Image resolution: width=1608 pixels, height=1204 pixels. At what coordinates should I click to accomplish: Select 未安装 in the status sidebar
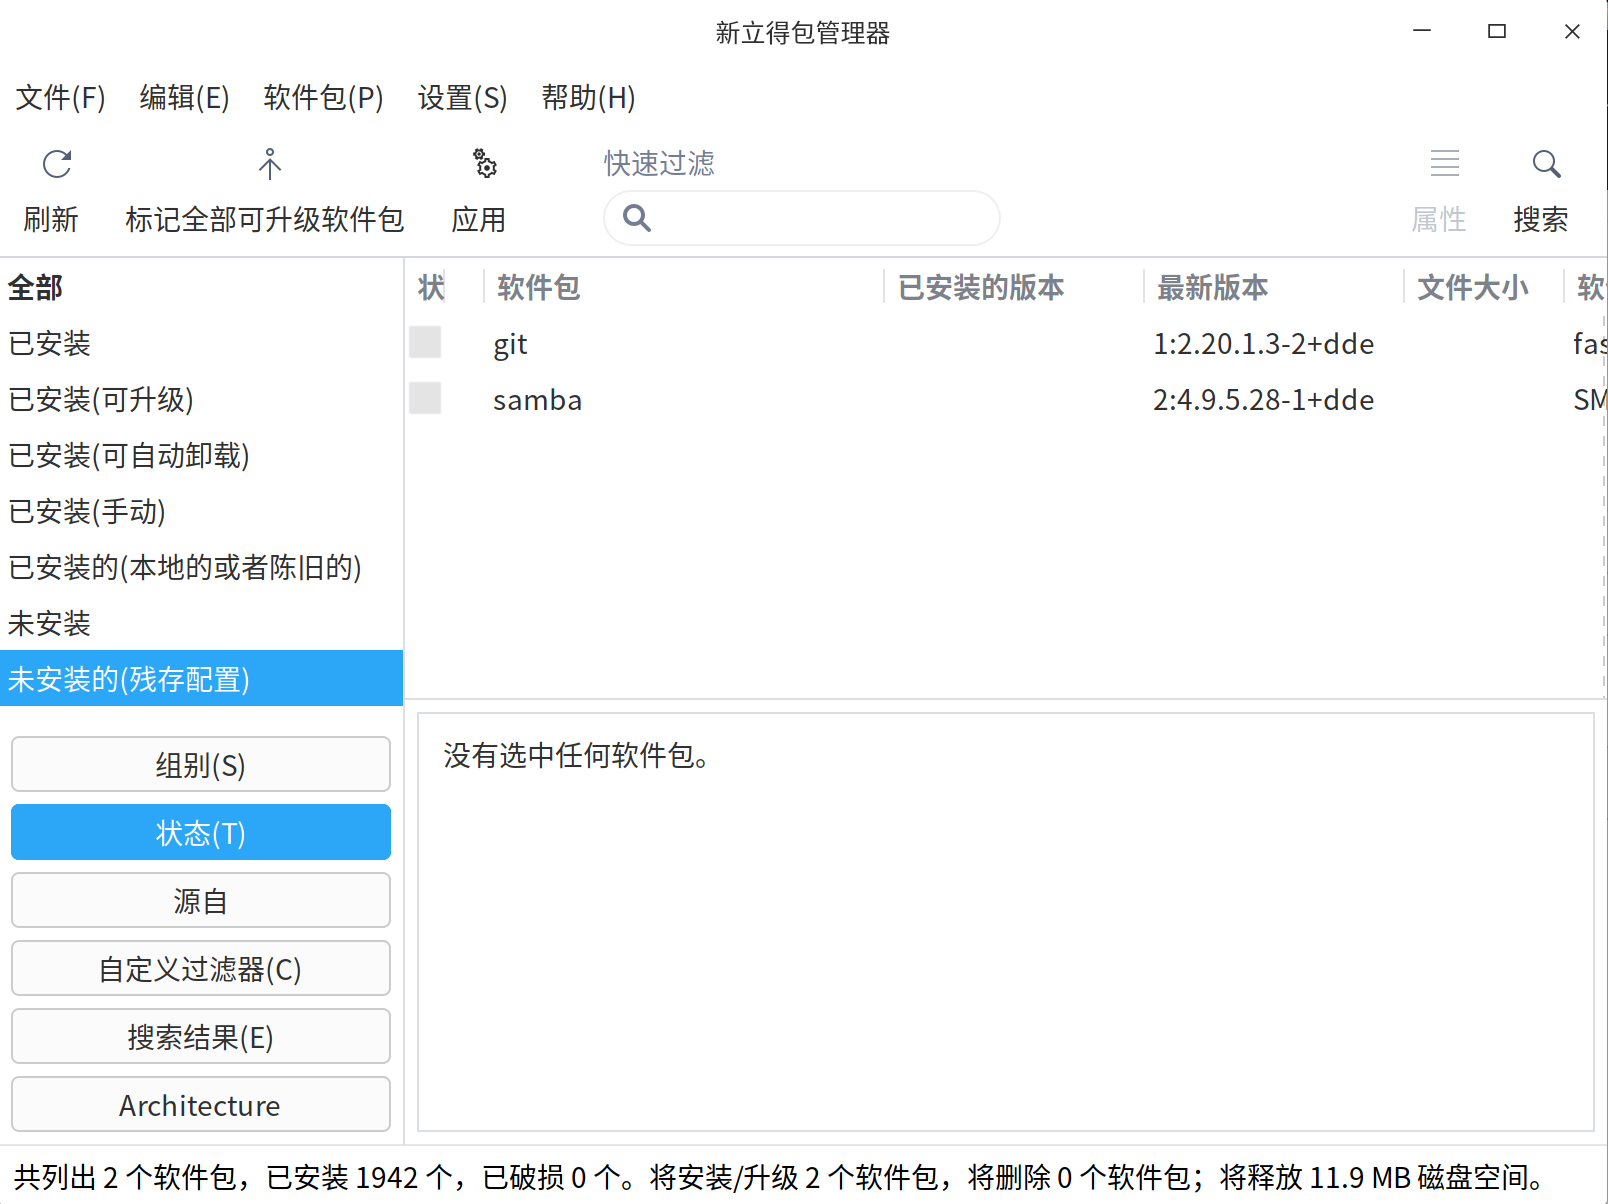point(49,623)
